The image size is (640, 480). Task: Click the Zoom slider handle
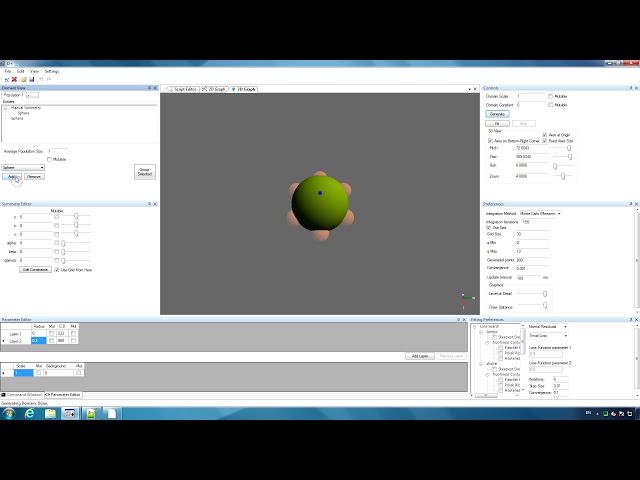(x=563, y=176)
